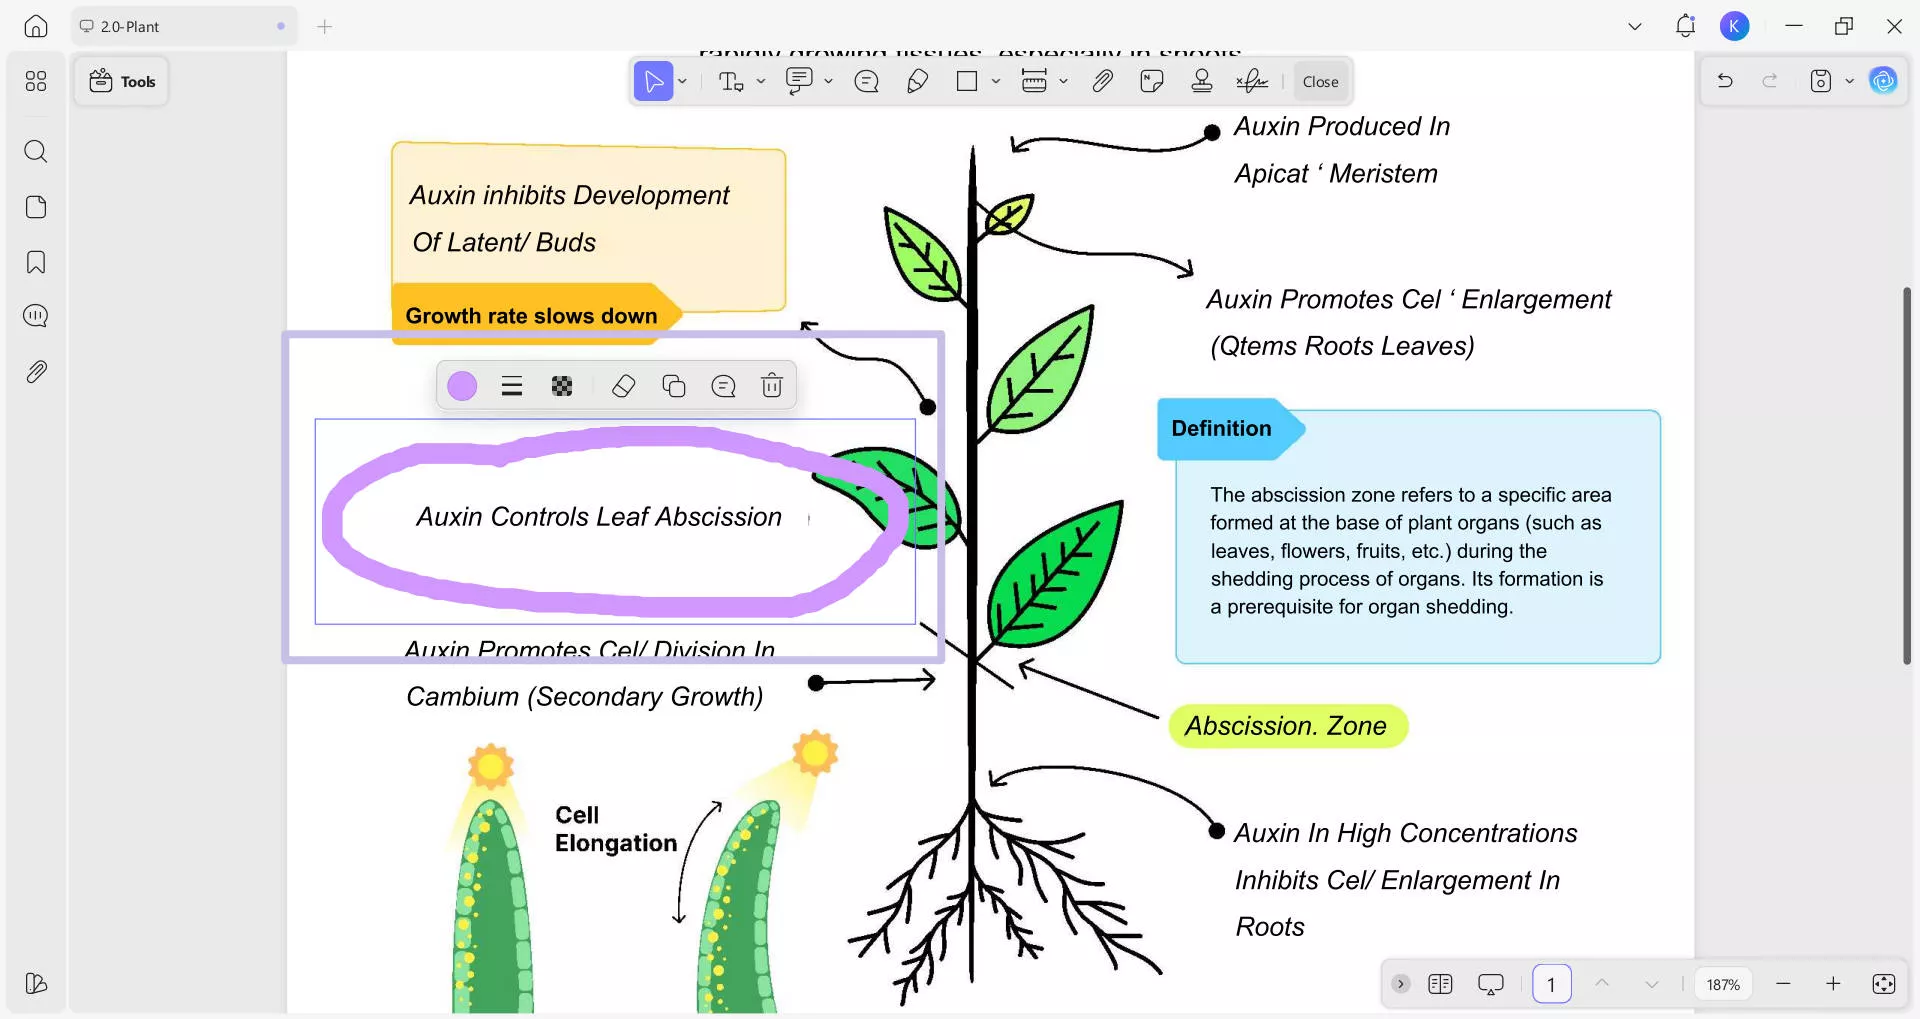Image resolution: width=1920 pixels, height=1019 pixels.
Task: Switch to the 2.0-Plant tab
Action: 182,27
